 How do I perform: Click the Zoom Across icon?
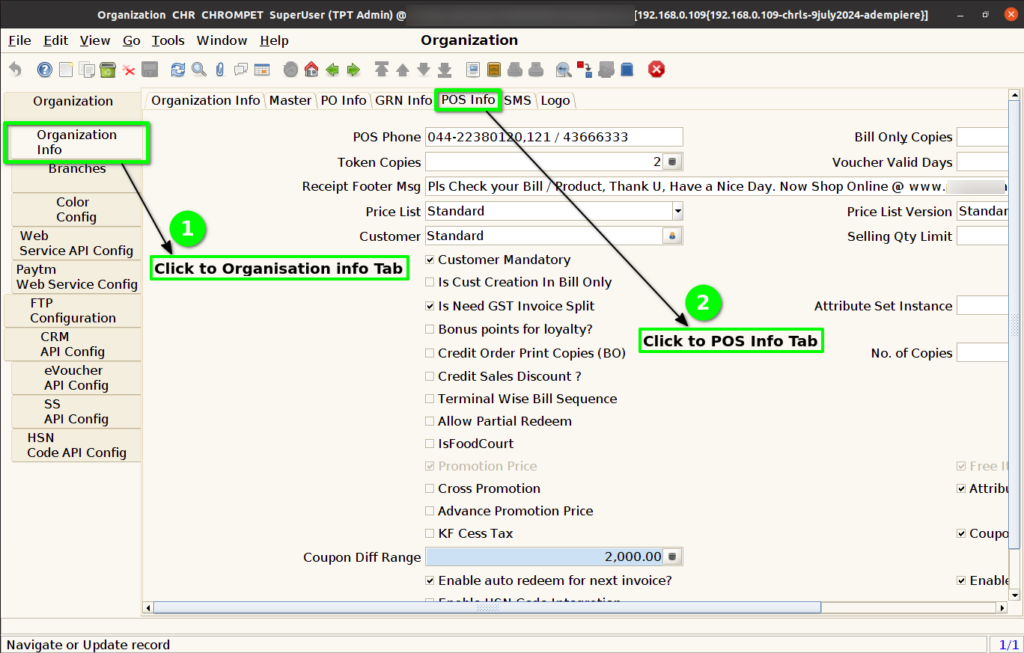564,69
